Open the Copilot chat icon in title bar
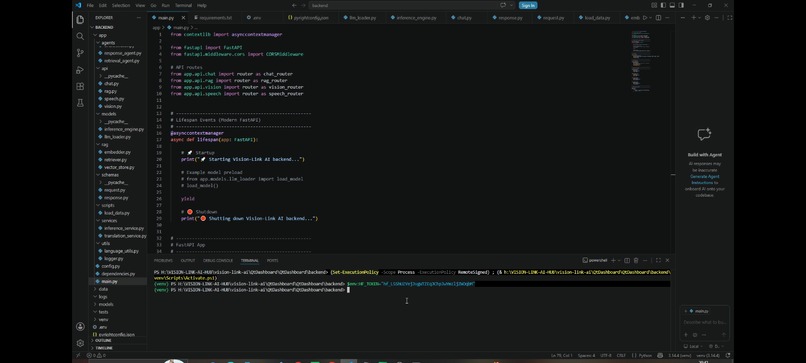 [503, 5]
